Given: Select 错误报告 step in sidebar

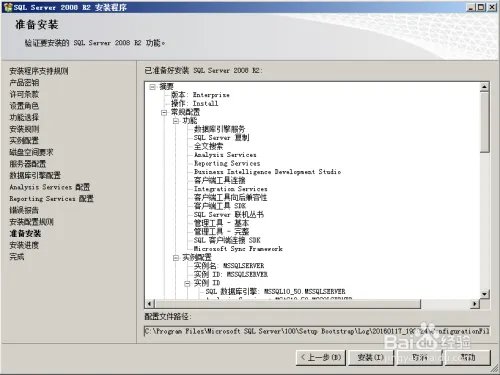Looking at the screenshot, I should point(24,210).
